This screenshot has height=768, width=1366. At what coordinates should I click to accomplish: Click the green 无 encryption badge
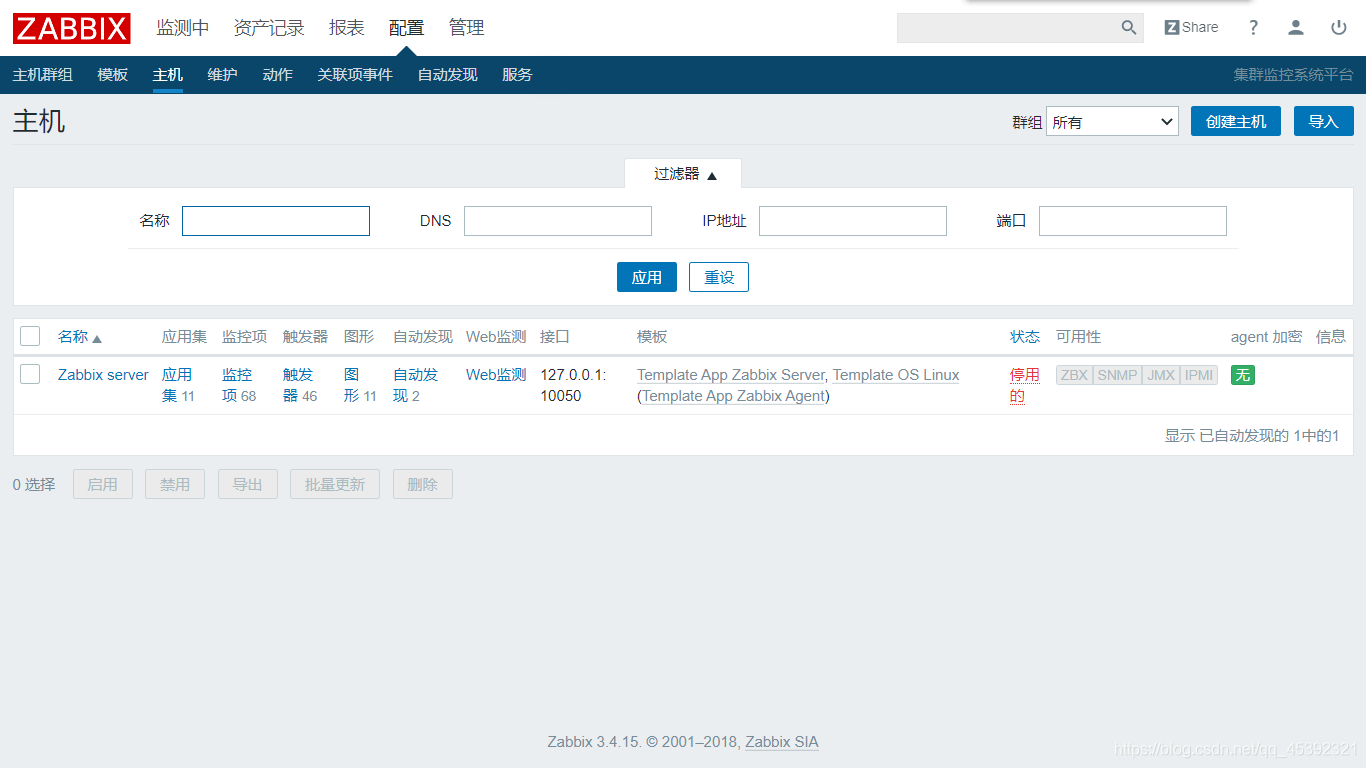[x=1243, y=375]
